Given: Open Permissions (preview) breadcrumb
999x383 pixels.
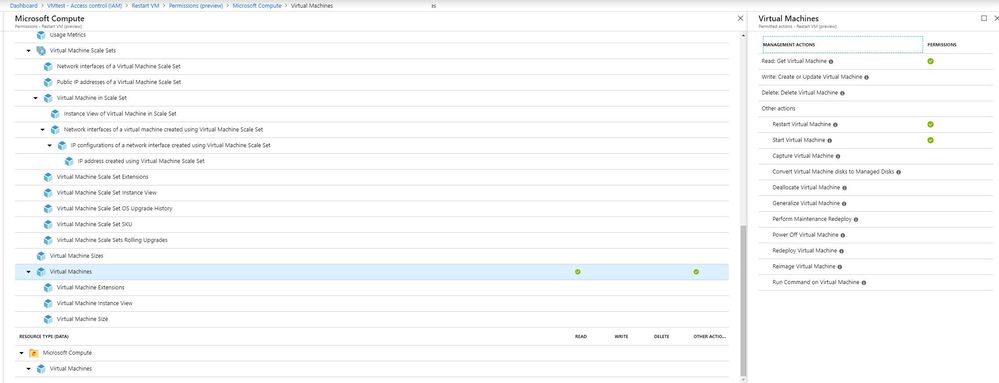Looking at the screenshot, I should (x=196, y=5).
